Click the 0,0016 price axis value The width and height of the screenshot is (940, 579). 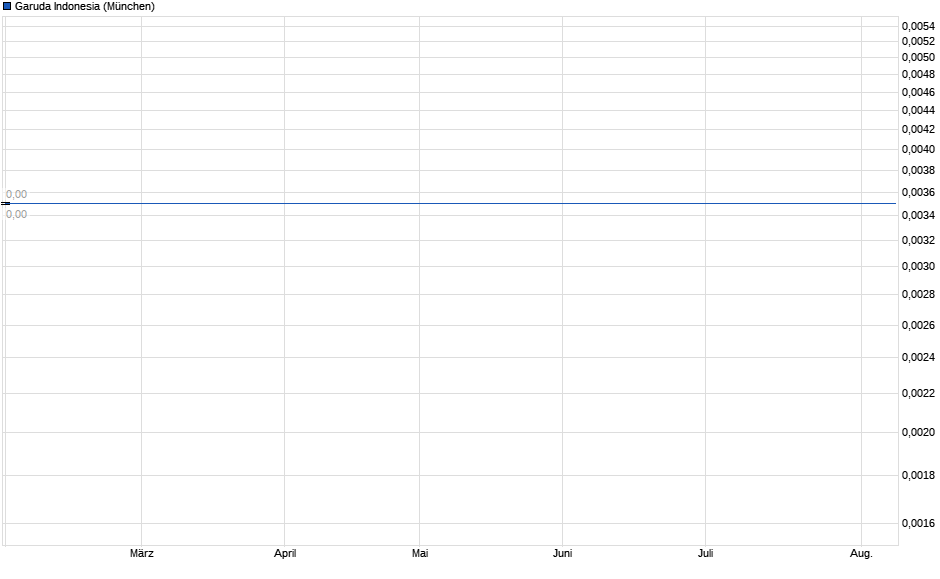[918, 523]
